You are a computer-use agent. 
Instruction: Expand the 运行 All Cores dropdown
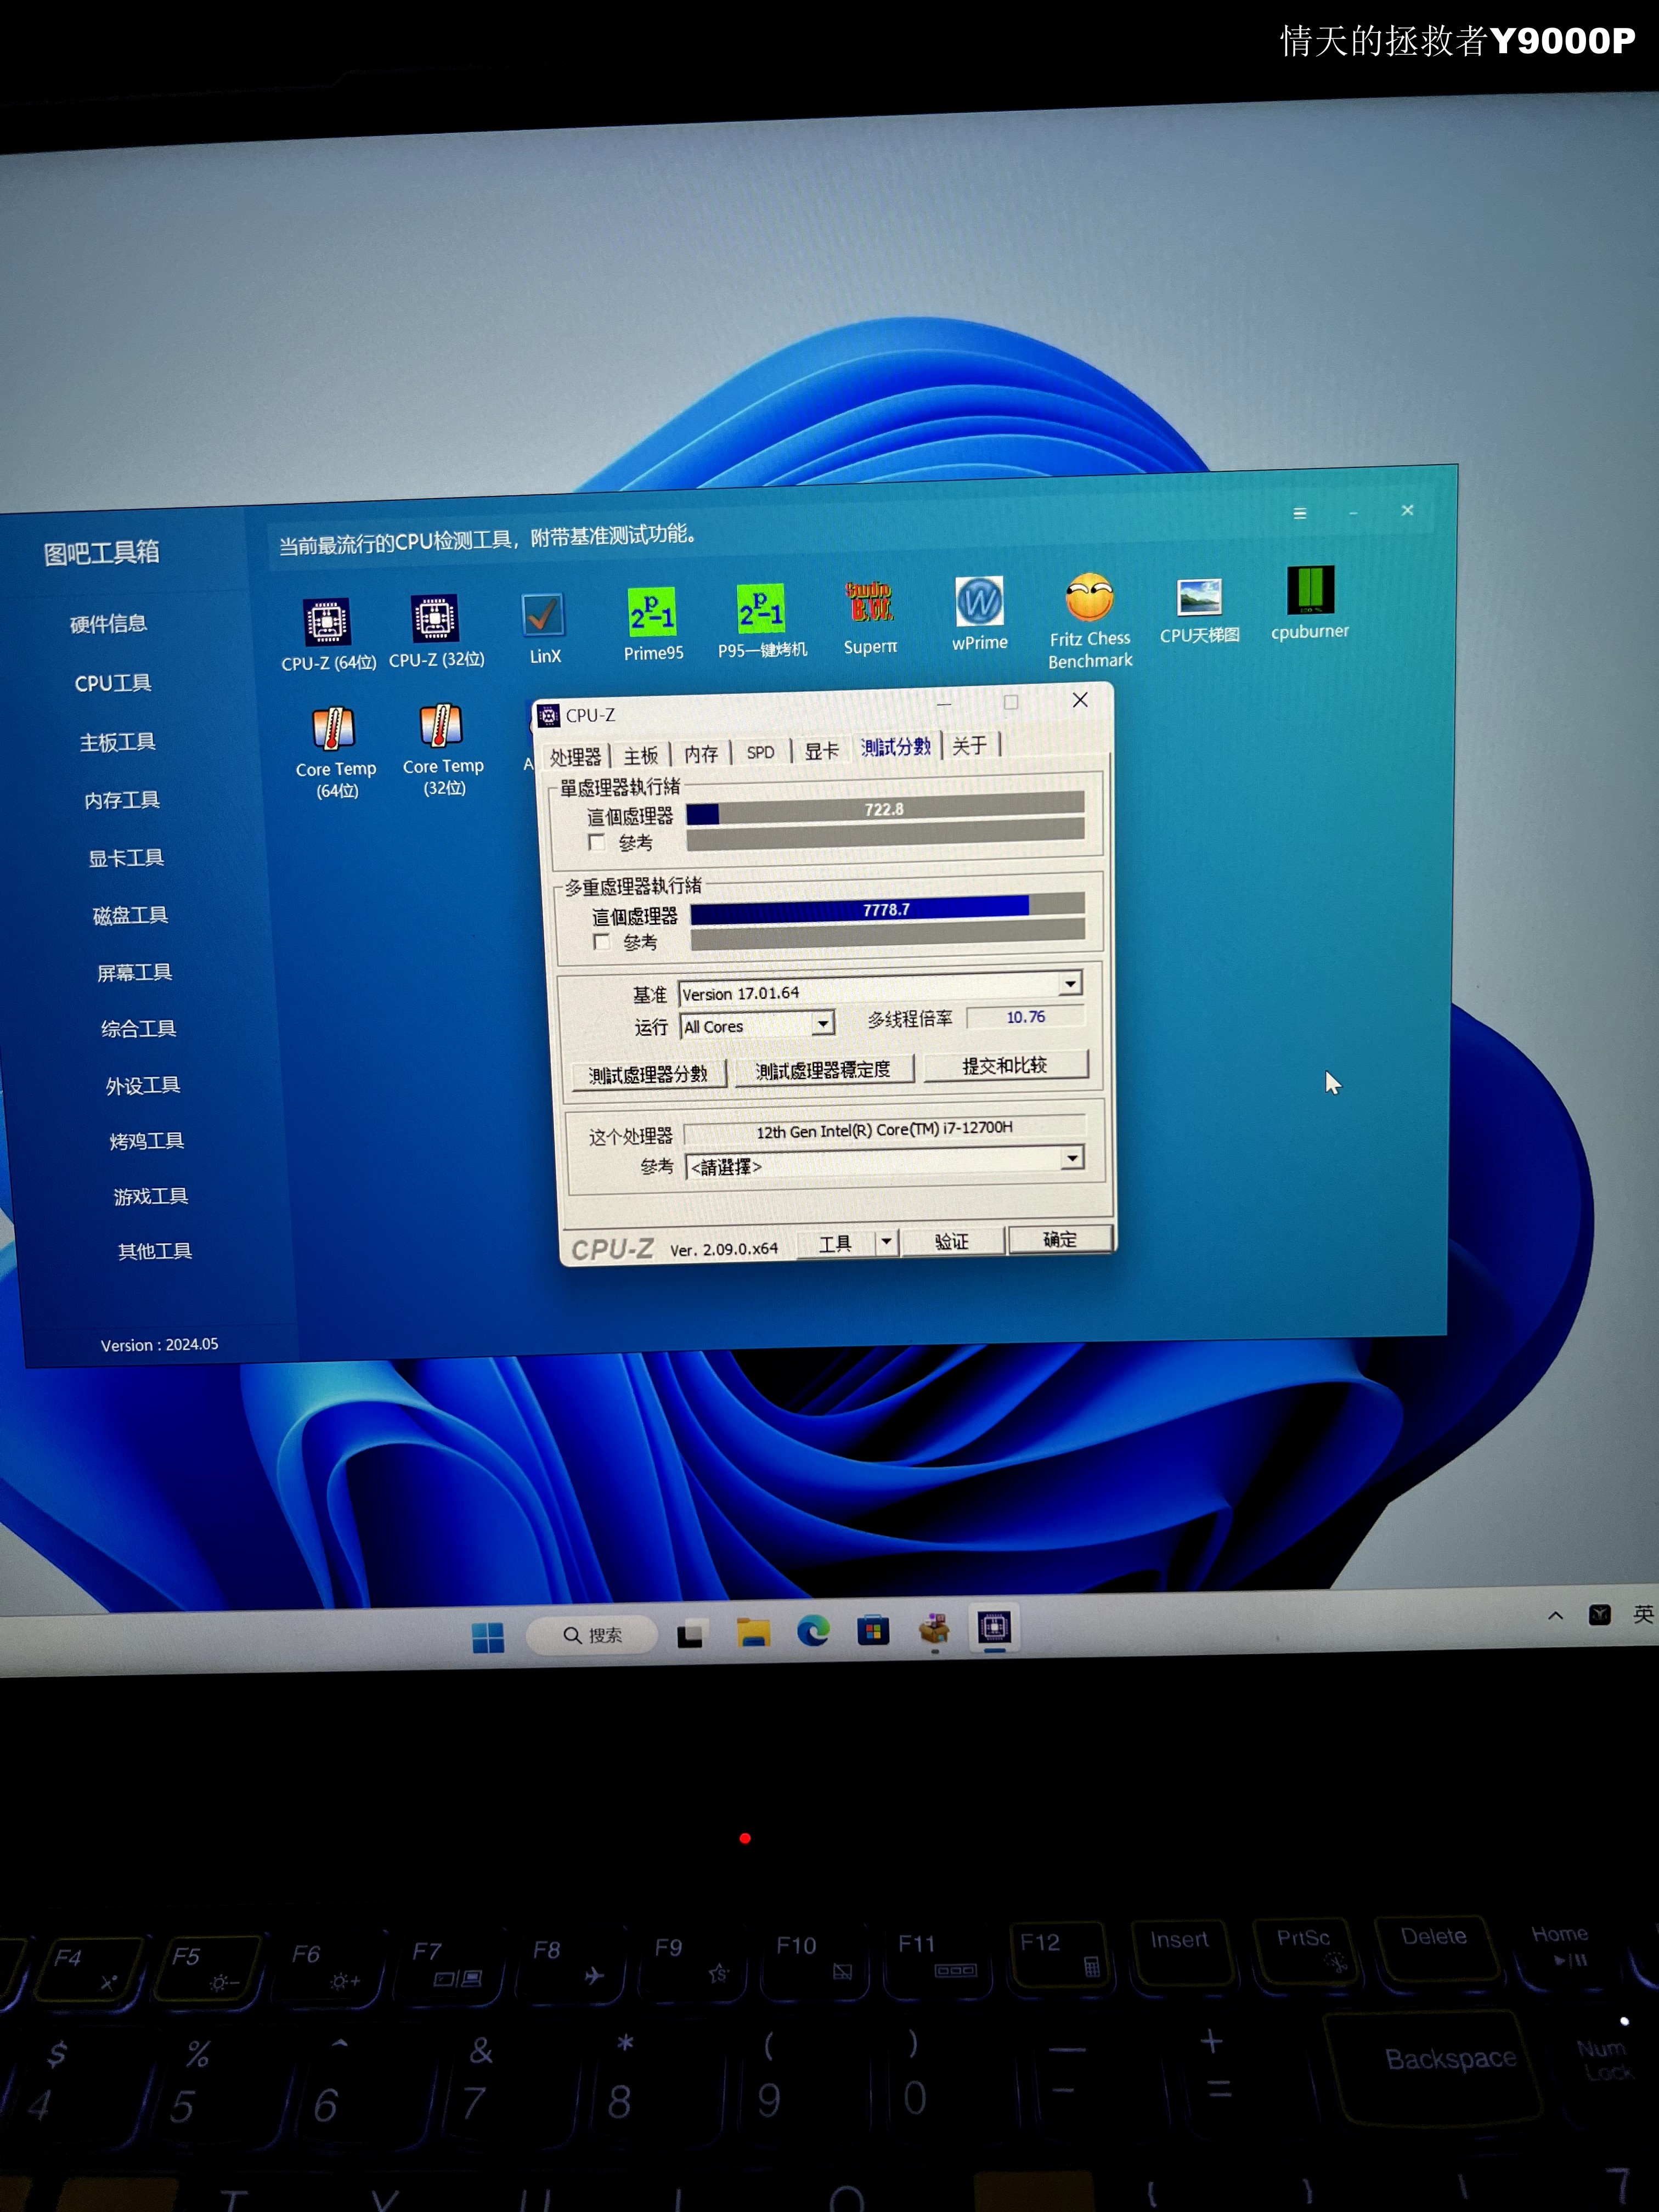[822, 1023]
